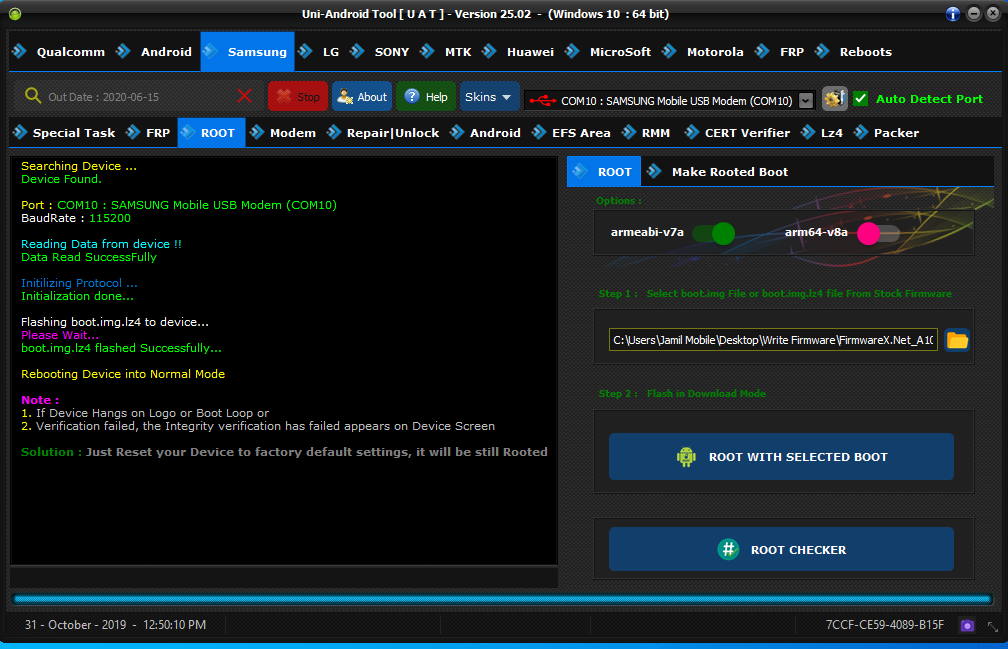
Task: Open the top-row FRP tab
Action: (x=780, y=52)
